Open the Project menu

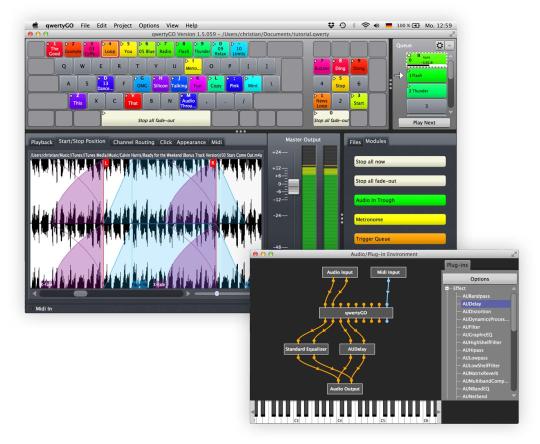123,25
